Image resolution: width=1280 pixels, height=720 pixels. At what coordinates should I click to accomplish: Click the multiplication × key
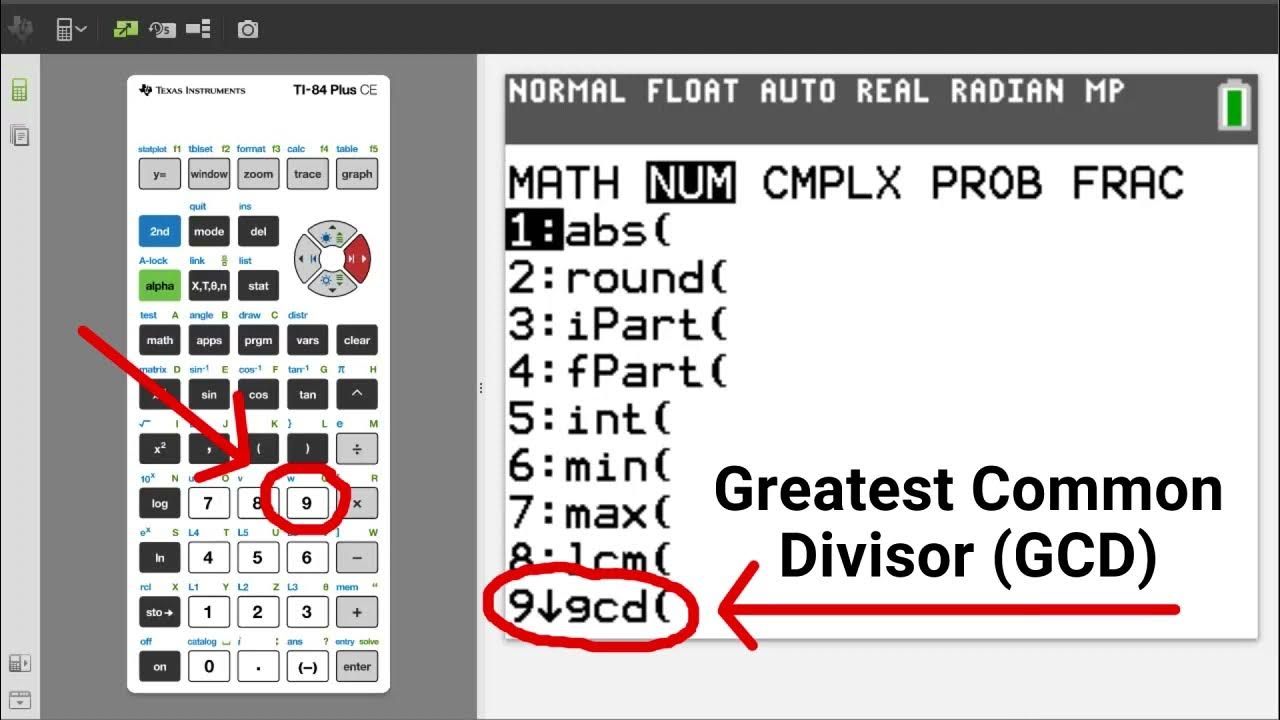[x=357, y=503]
